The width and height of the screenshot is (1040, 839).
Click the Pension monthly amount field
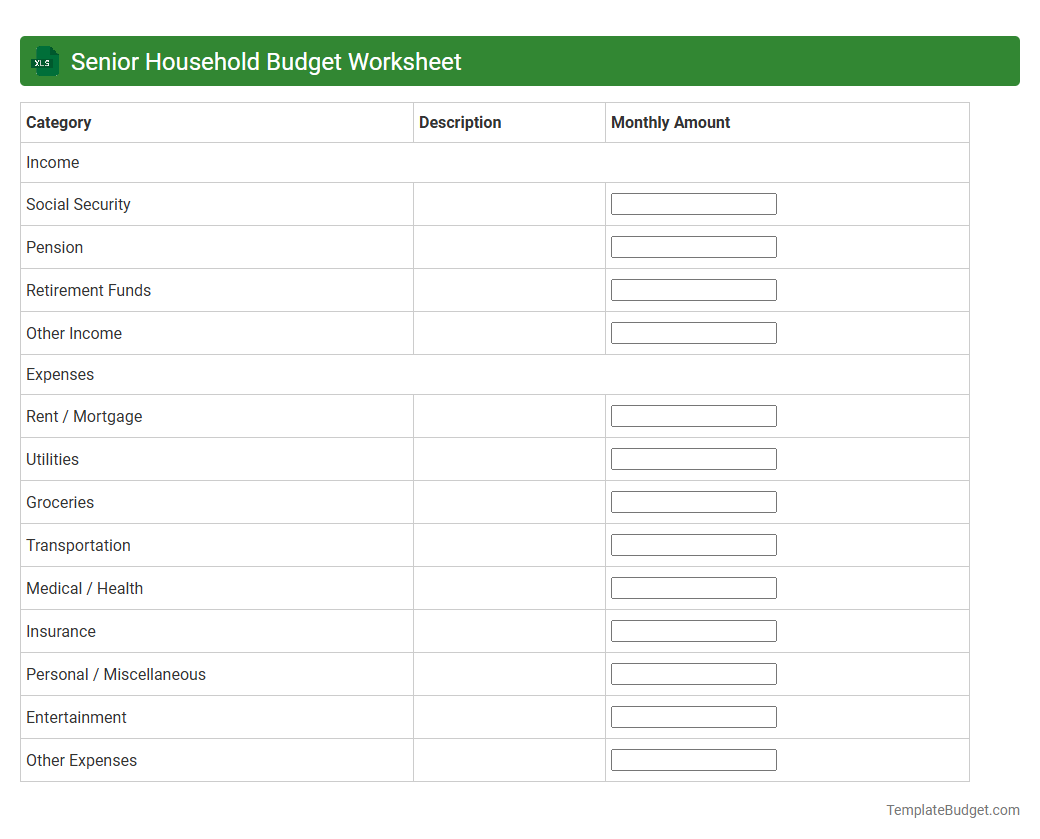[x=693, y=246]
